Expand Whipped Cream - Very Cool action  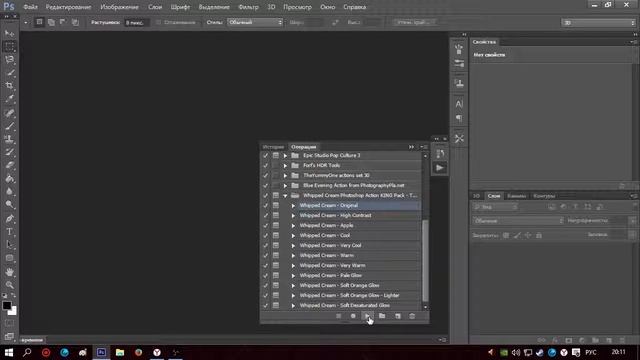pos(293,245)
